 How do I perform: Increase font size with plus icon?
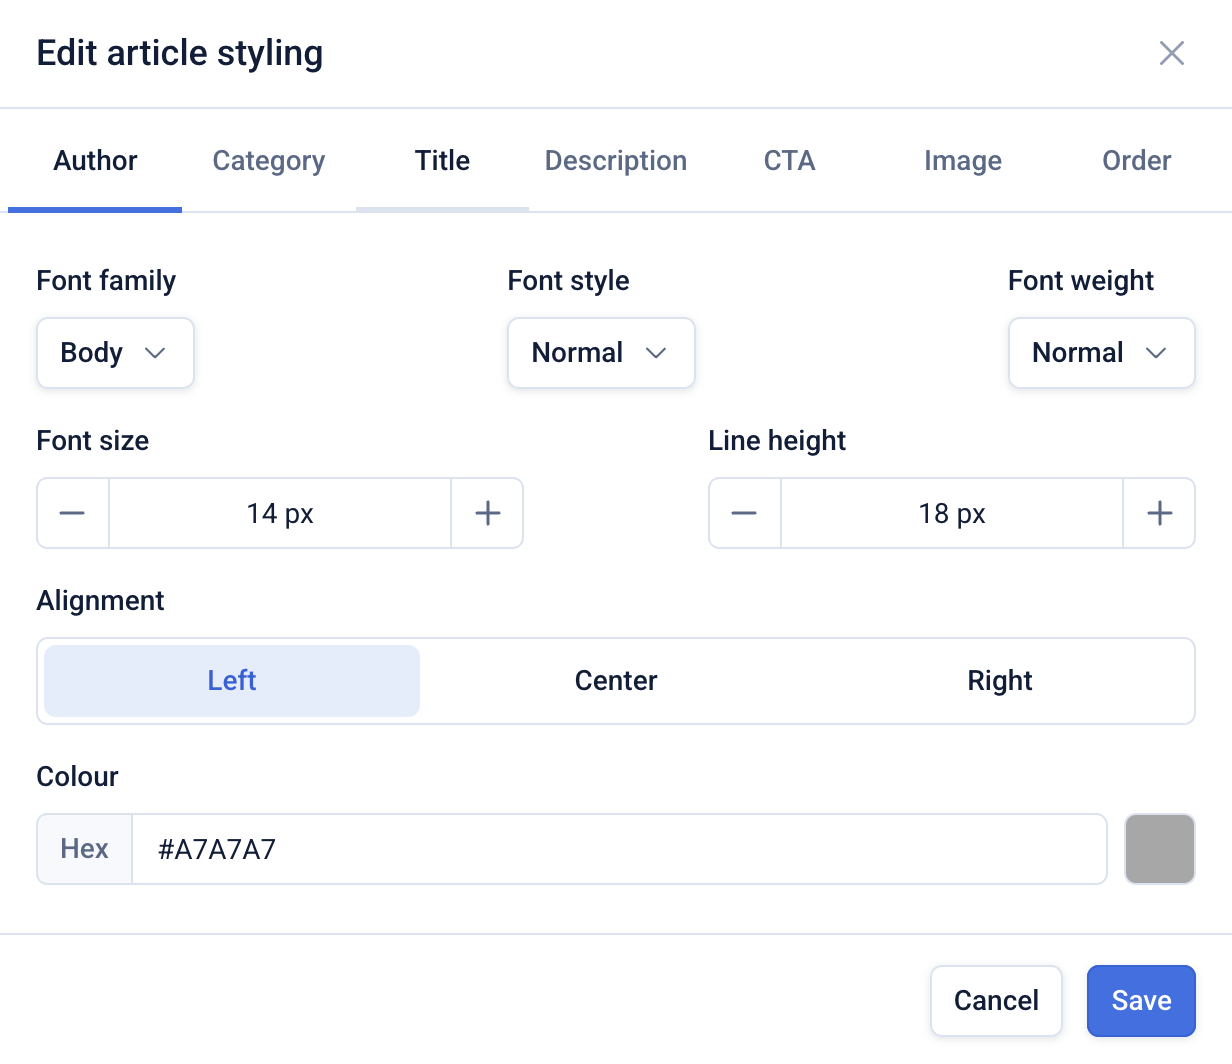point(487,513)
